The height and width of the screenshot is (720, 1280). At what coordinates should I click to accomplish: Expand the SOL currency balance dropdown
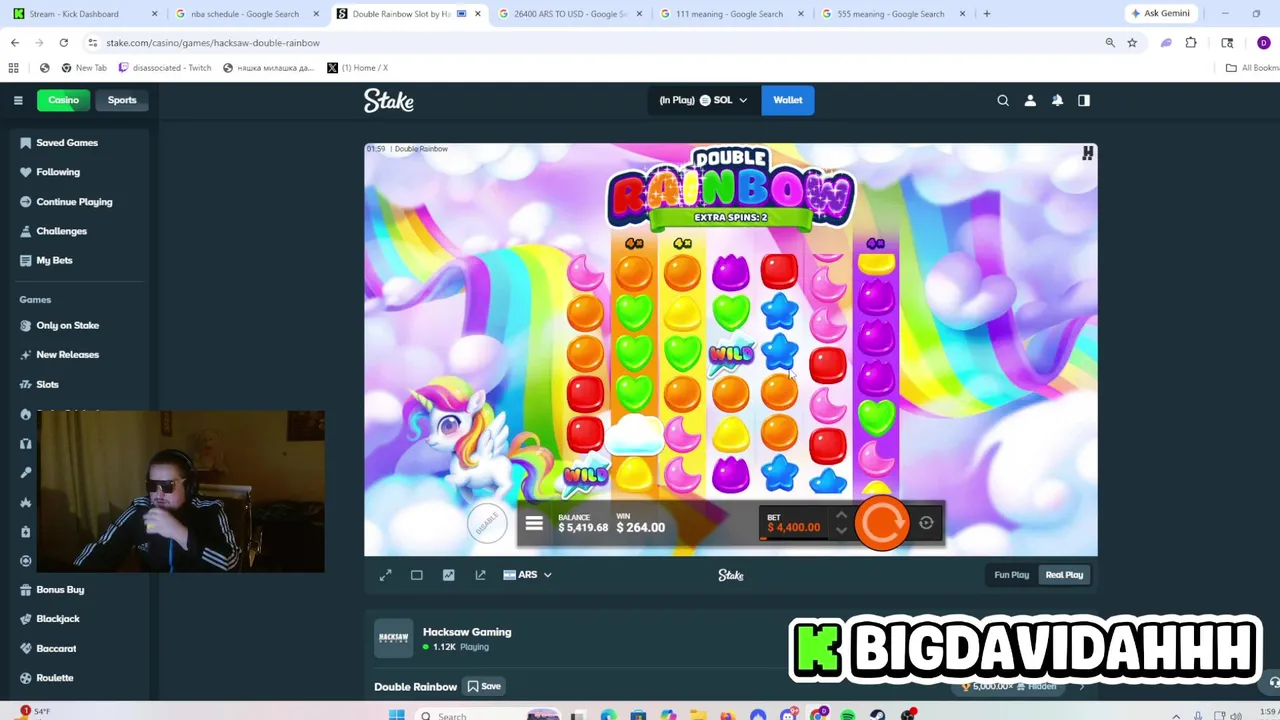(703, 100)
